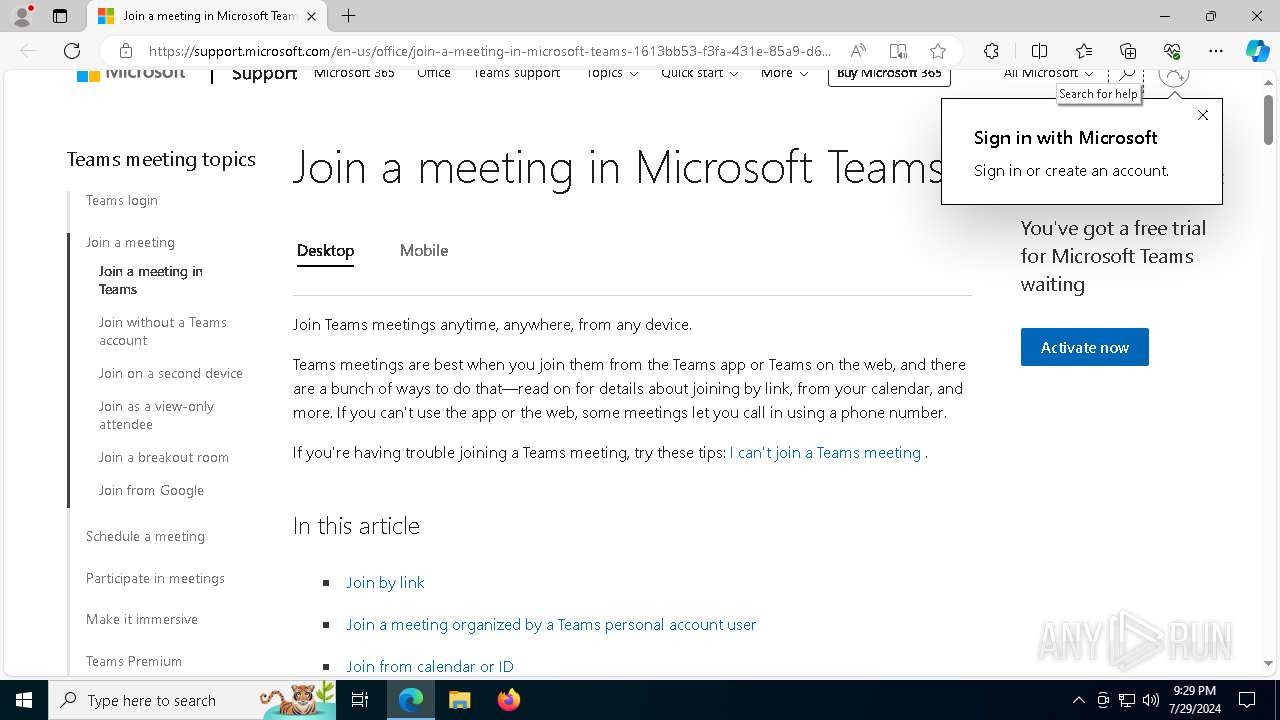Collapse Join a meeting topic

130,242
